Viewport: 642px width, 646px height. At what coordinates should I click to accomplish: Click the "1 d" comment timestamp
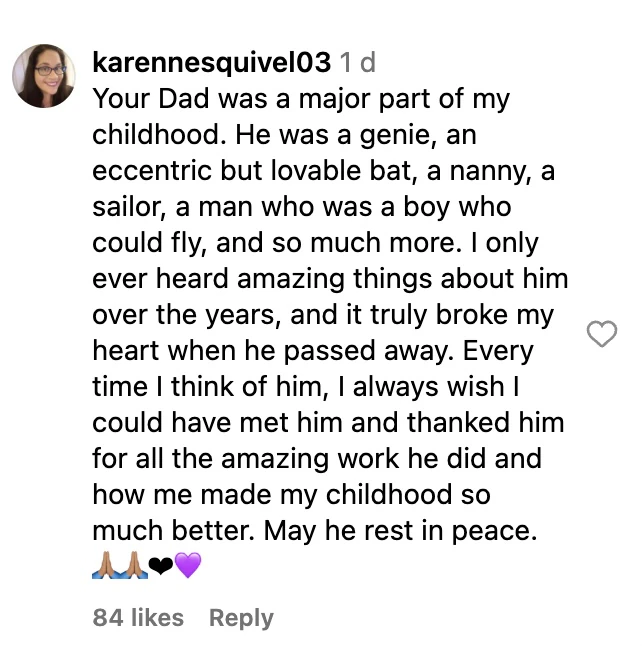(x=357, y=63)
